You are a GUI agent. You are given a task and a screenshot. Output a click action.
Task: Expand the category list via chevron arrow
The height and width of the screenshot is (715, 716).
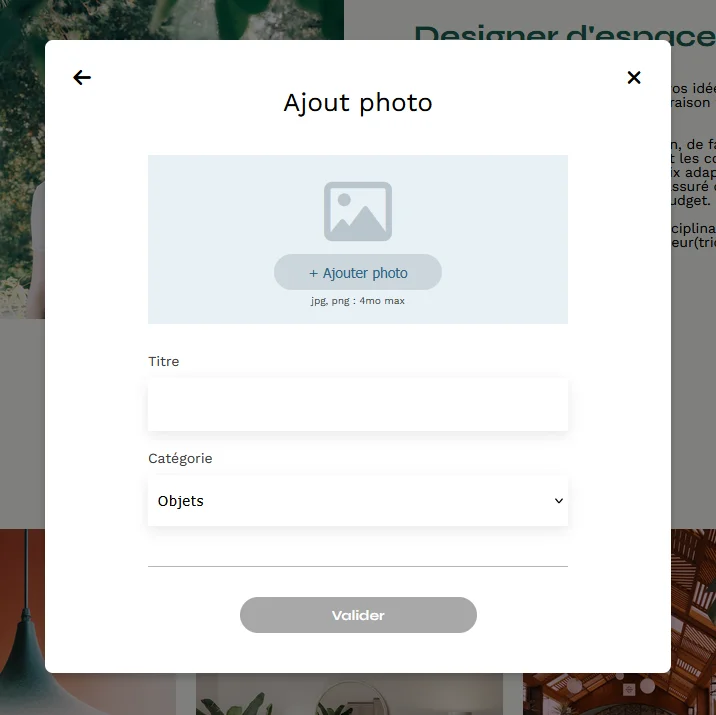(558, 501)
